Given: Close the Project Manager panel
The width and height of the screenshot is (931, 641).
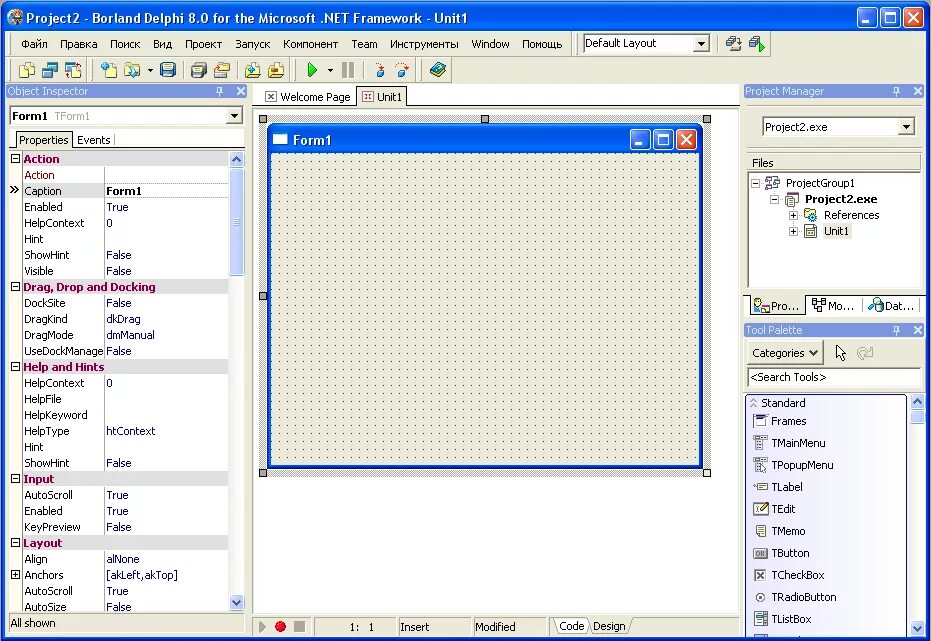Looking at the screenshot, I should [x=918, y=91].
